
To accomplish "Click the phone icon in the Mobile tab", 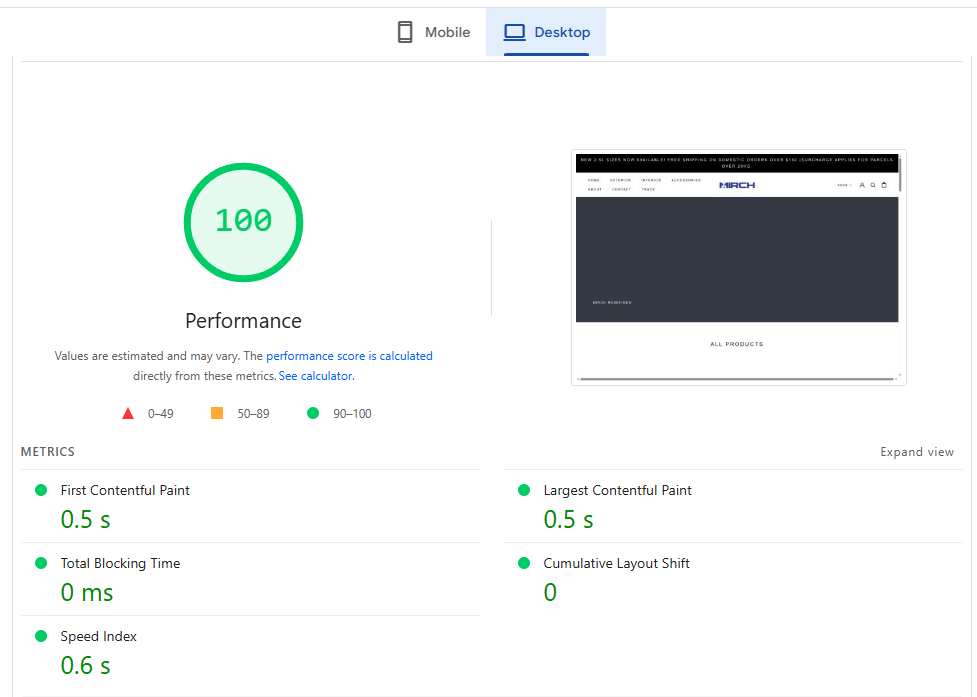I will (x=405, y=32).
